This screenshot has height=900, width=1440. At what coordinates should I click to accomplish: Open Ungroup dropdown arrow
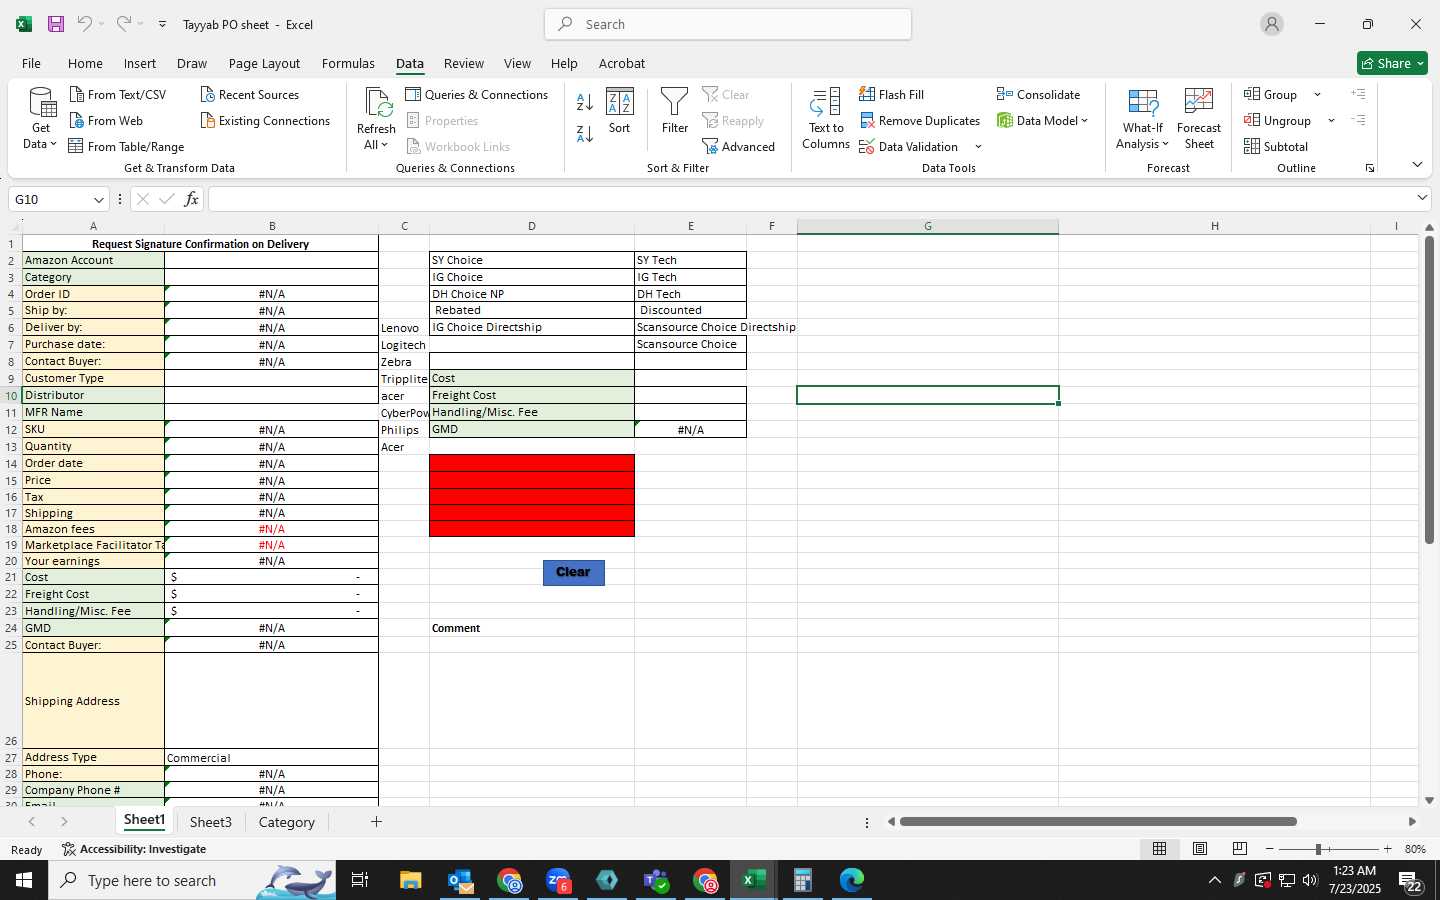tap(1331, 121)
